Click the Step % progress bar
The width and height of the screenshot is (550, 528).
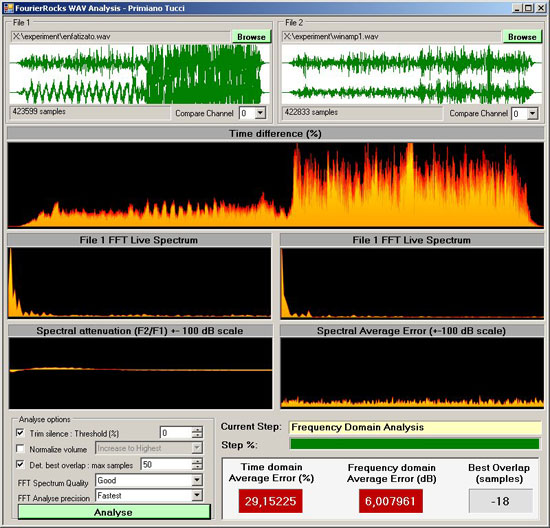coord(415,444)
